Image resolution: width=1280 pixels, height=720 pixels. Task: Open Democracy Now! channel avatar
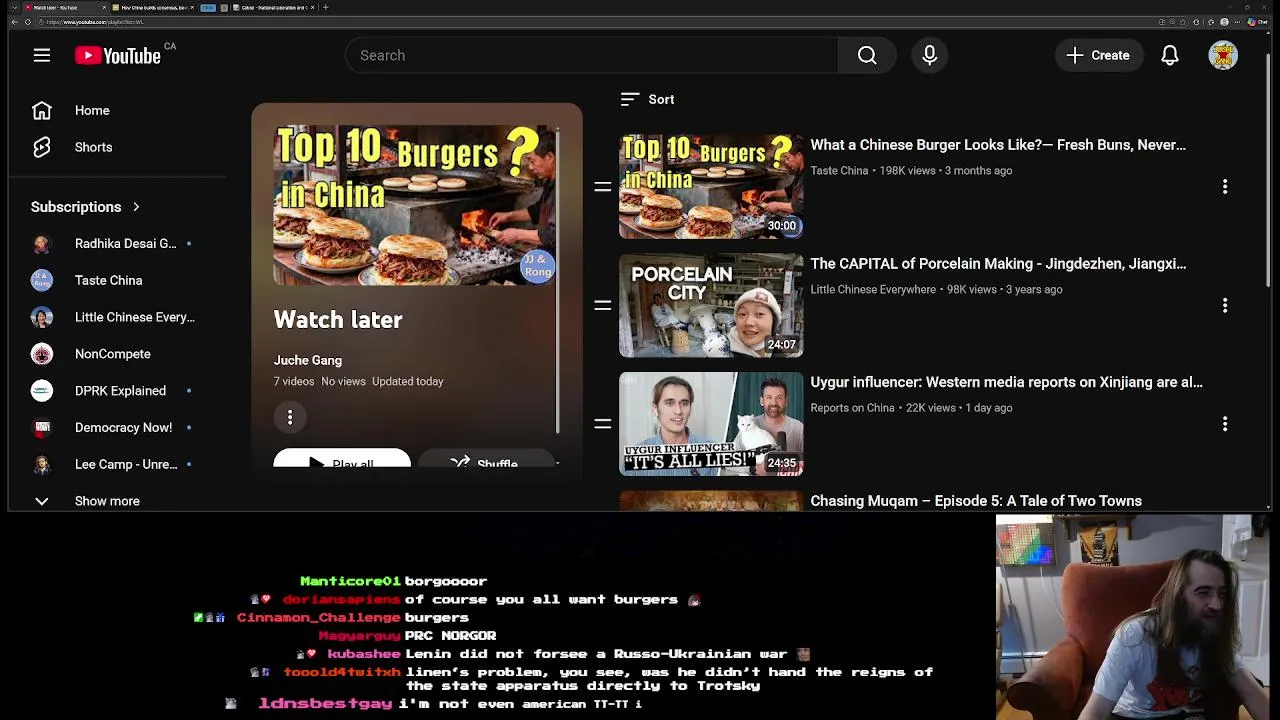tap(41, 427)
